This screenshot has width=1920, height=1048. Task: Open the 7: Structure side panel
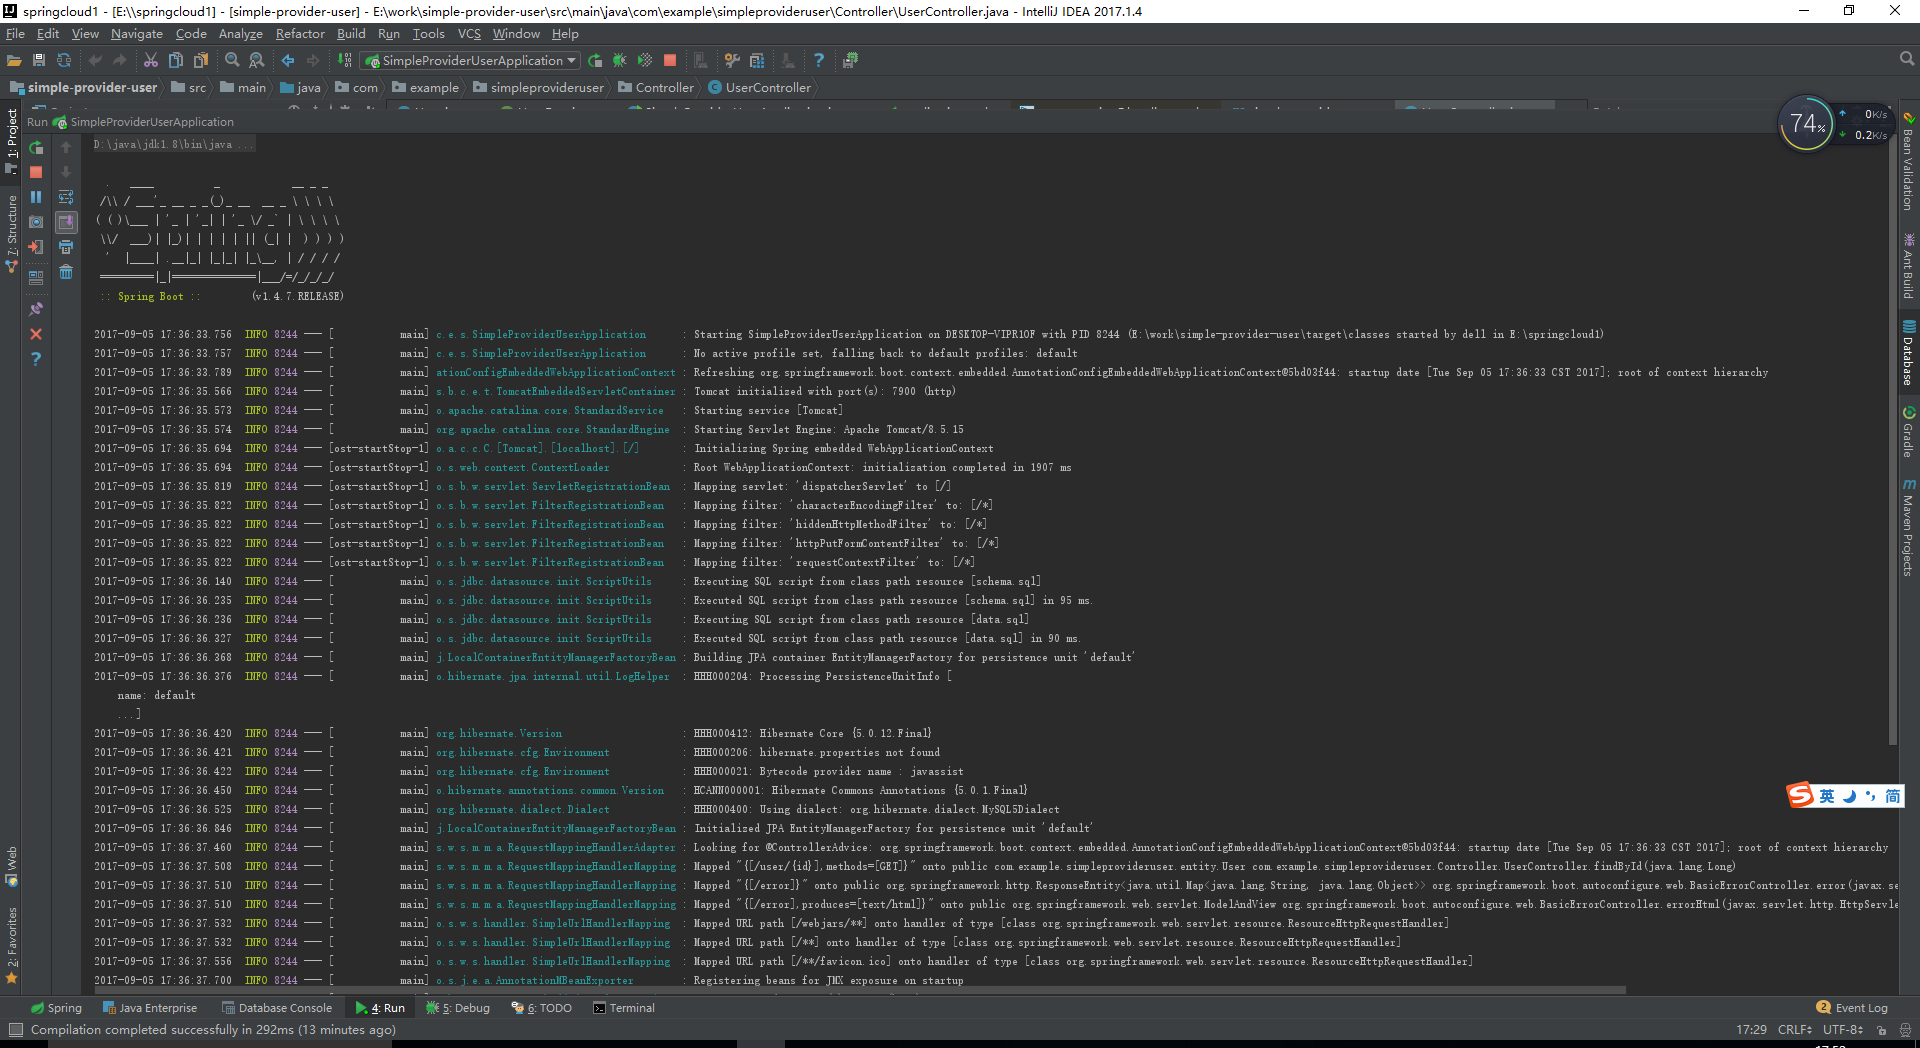(x=12, y=232)
